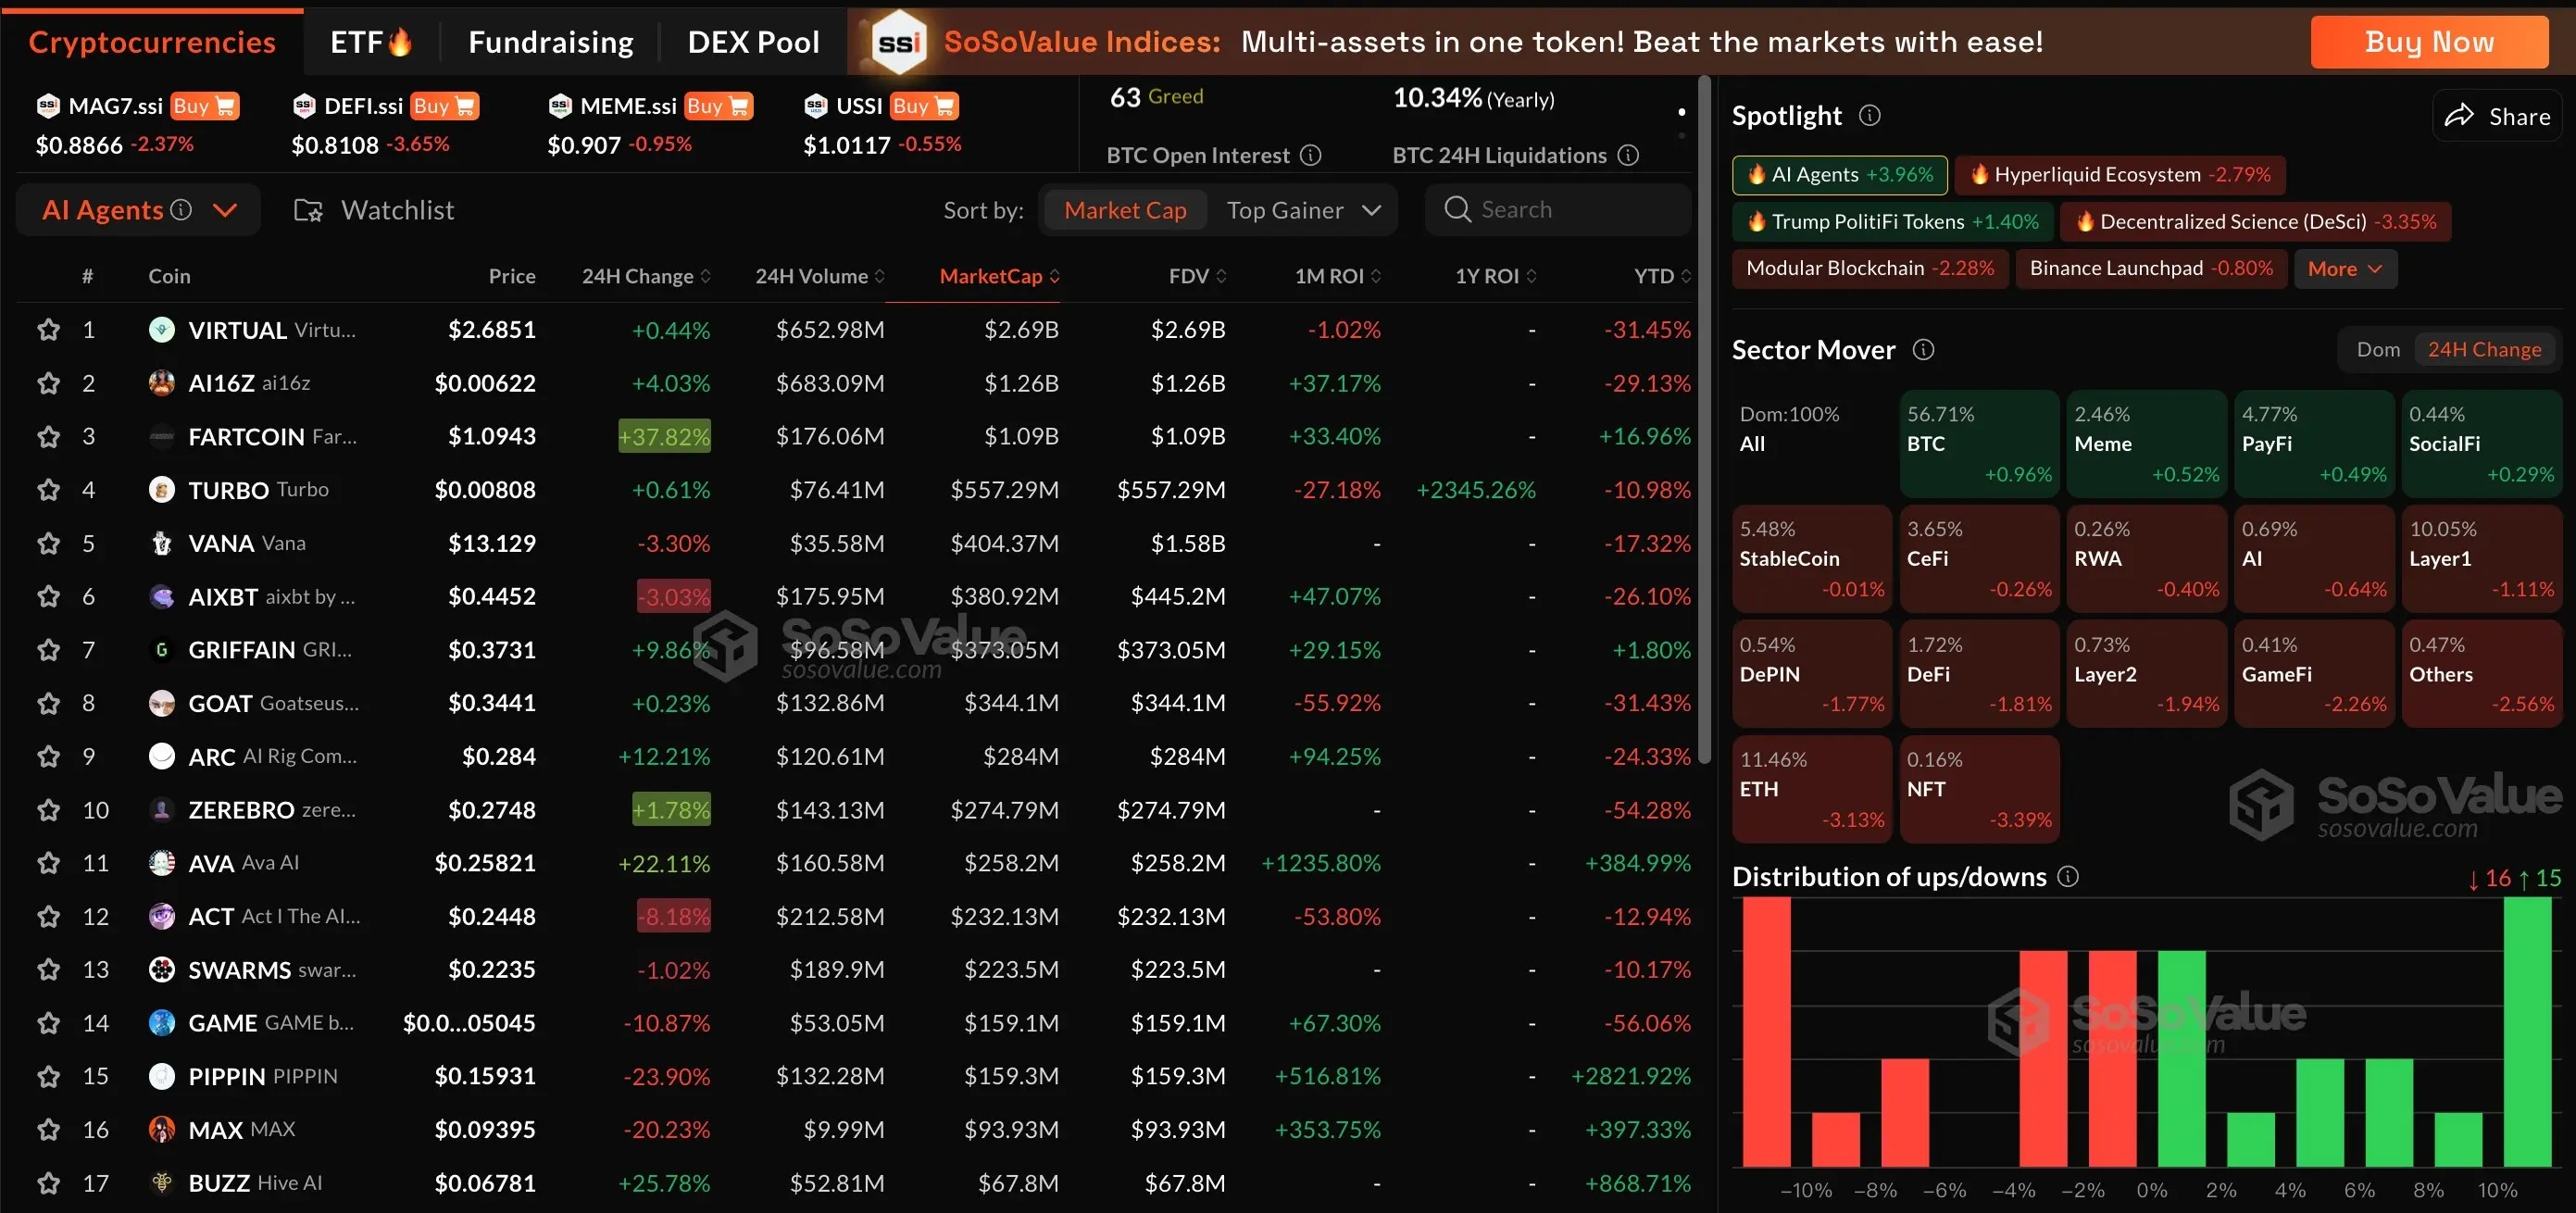Select 24H Change in Sector Mover
The width and height of the screenshot is (2576, 1213).
(x=2483, y=350)
